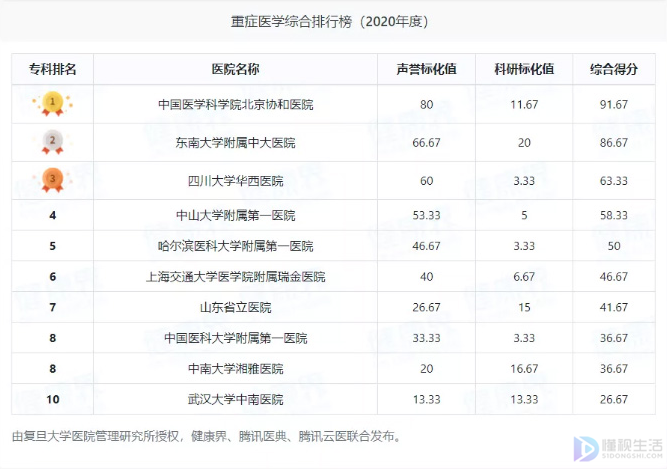This screenshot has width=667, height=469.
Task: Click reputation value 26.67
Action: click(x=426, y=307)
